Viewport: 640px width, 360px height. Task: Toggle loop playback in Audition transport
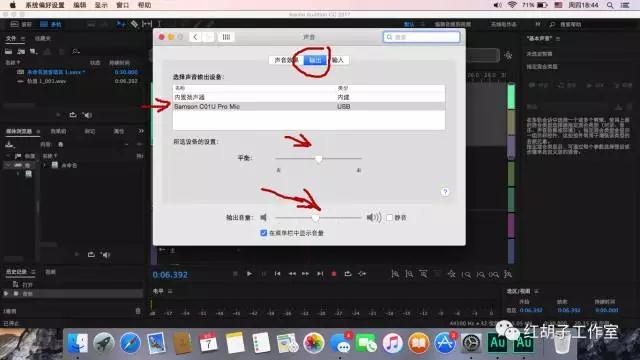coord(348,274)
